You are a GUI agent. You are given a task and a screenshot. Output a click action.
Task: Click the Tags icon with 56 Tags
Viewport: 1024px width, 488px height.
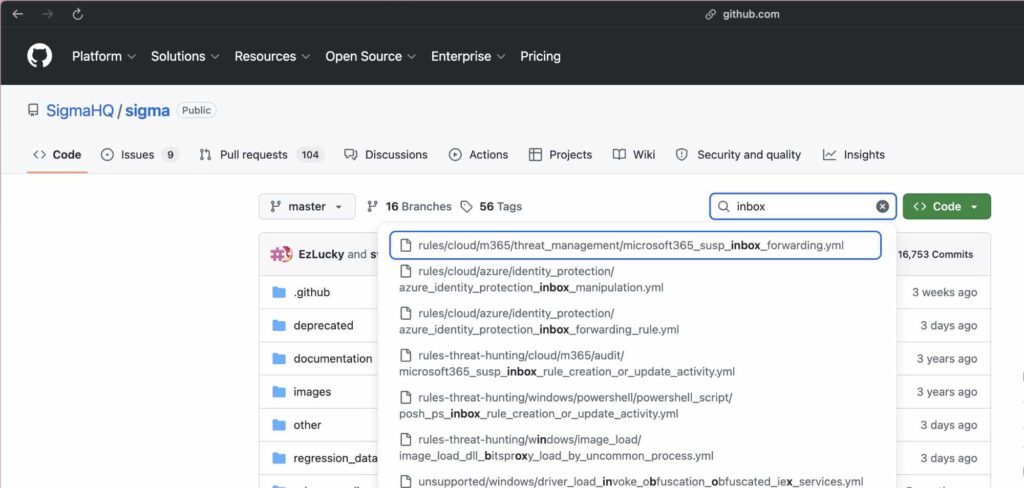[x=466, y=207]
